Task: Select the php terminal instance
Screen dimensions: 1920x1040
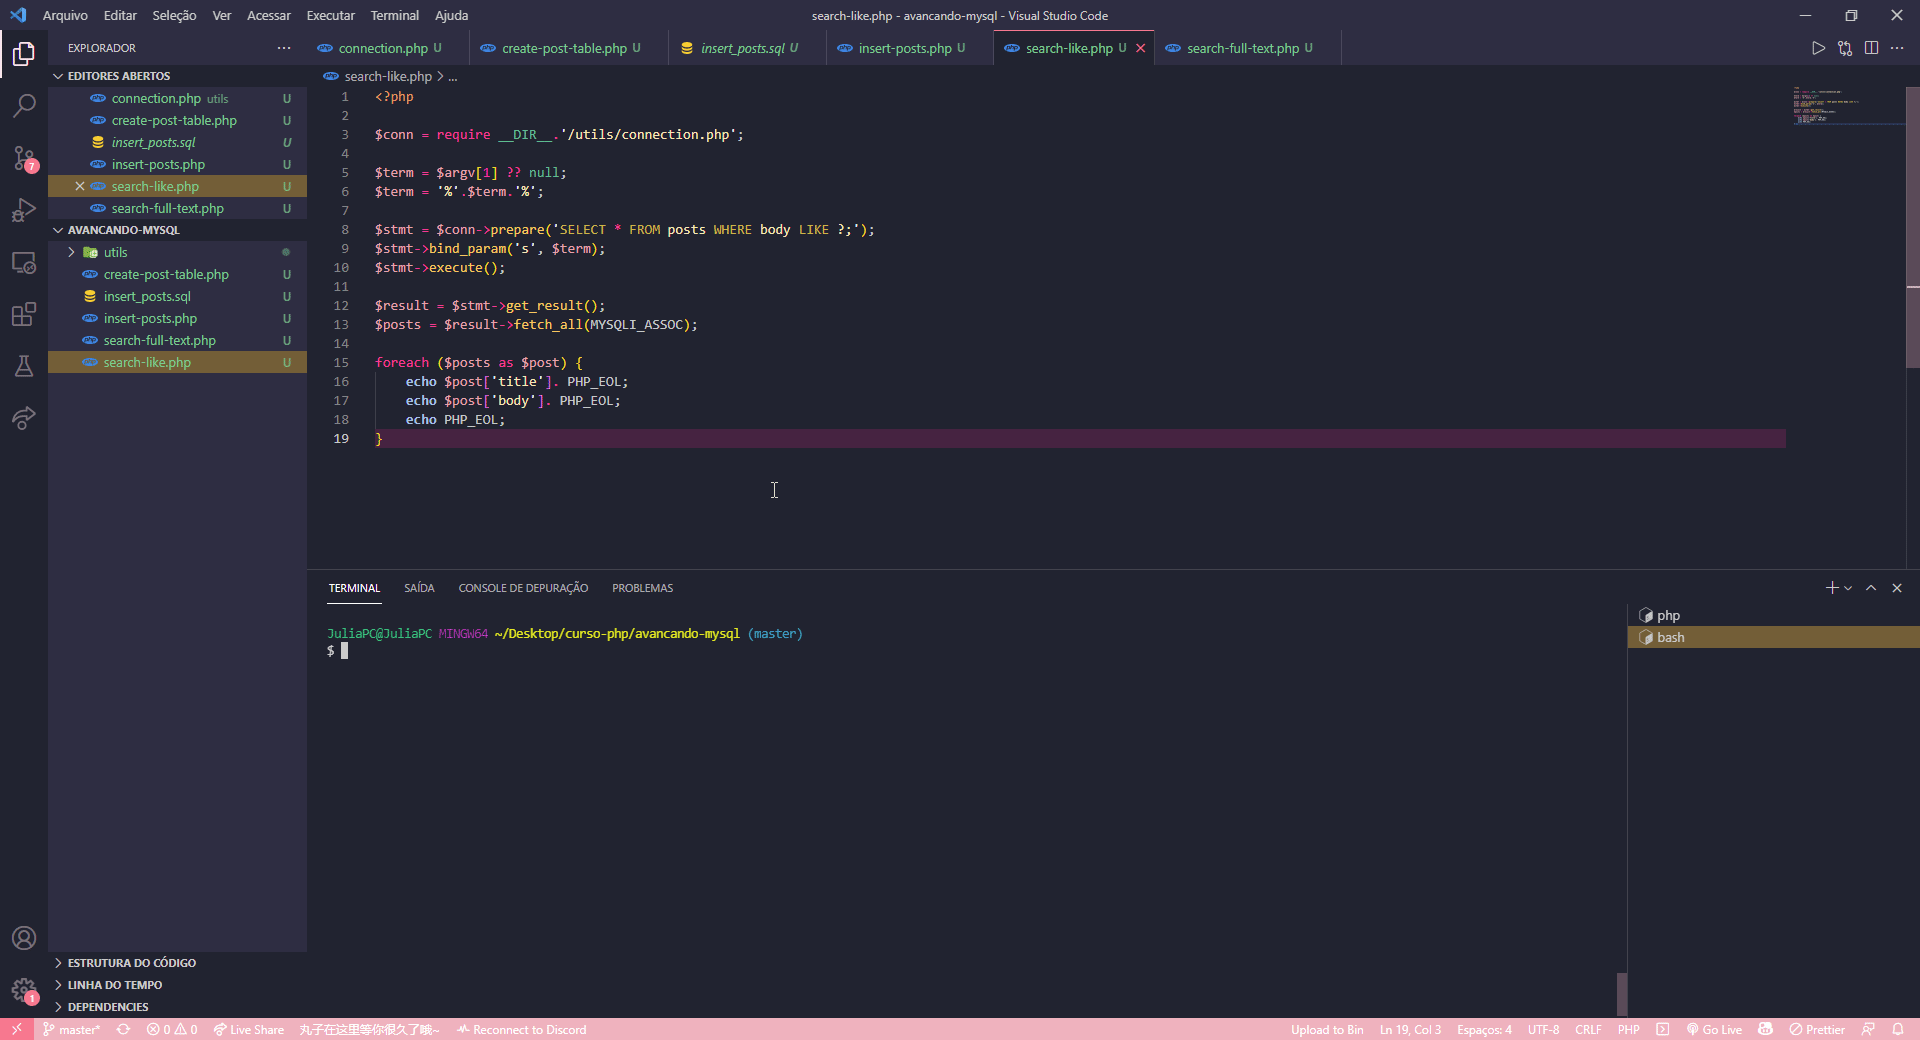Action: (x=1773, y=615)
